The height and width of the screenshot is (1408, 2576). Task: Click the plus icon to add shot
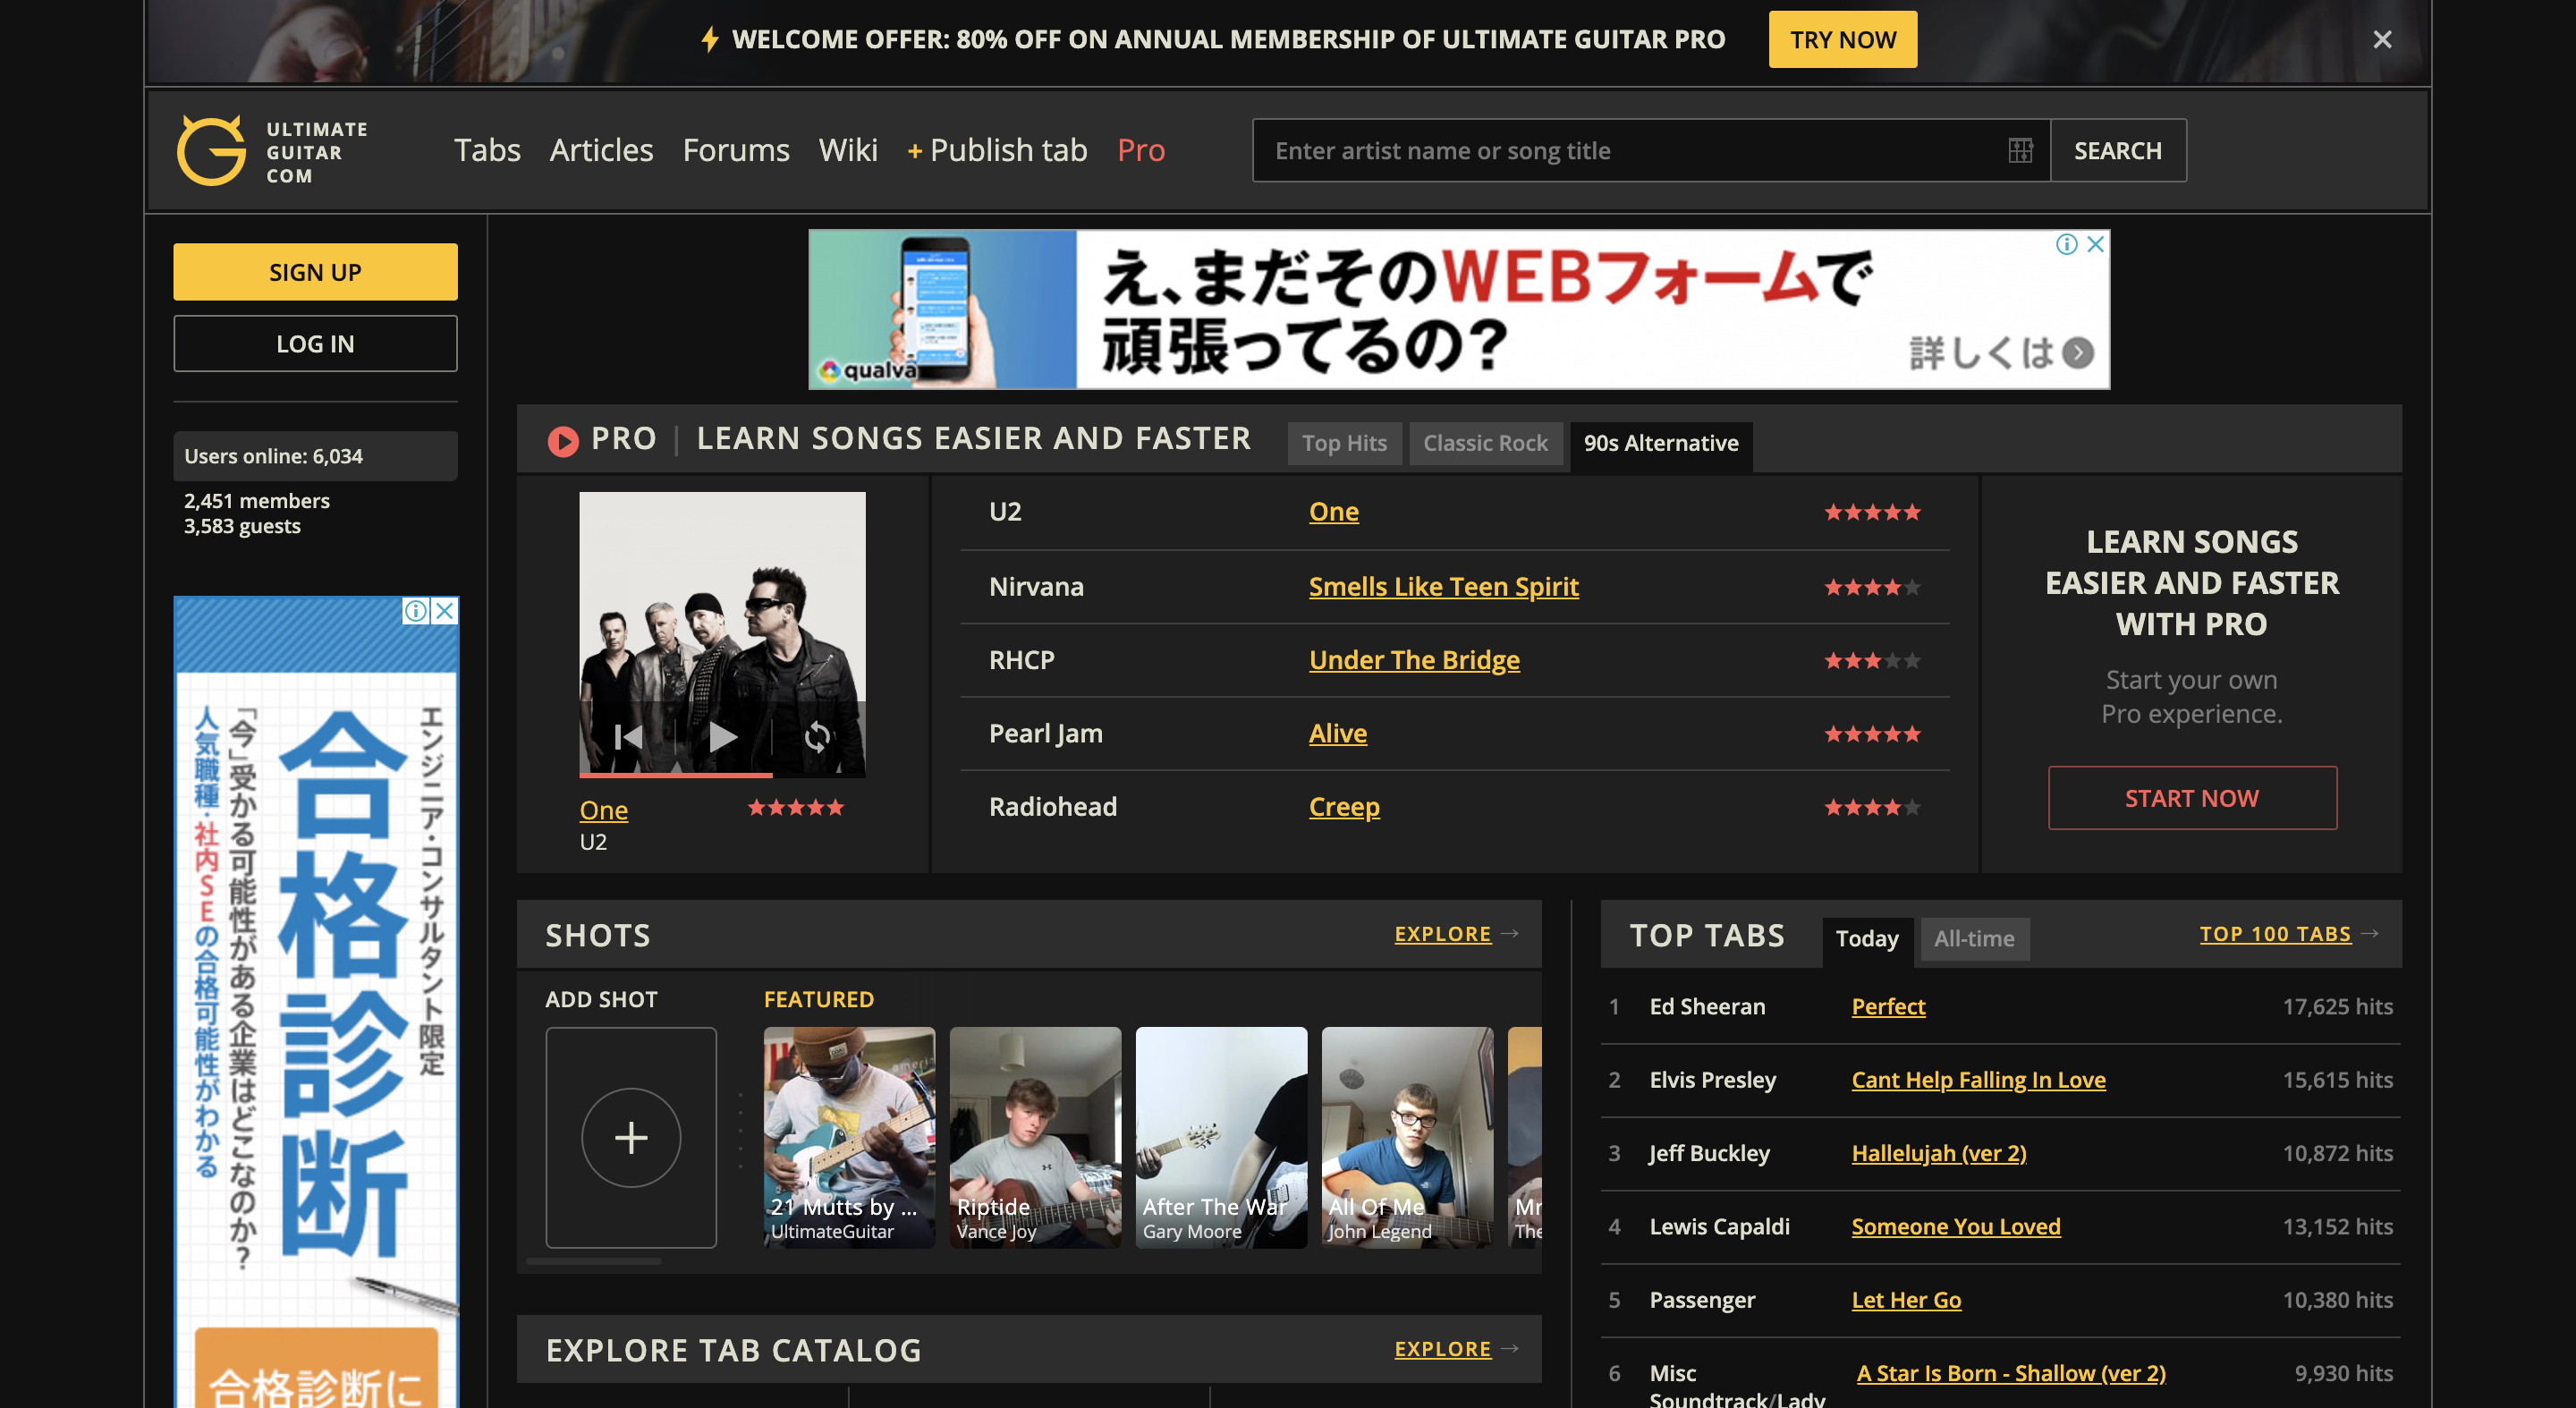(x=631, y=1137)
